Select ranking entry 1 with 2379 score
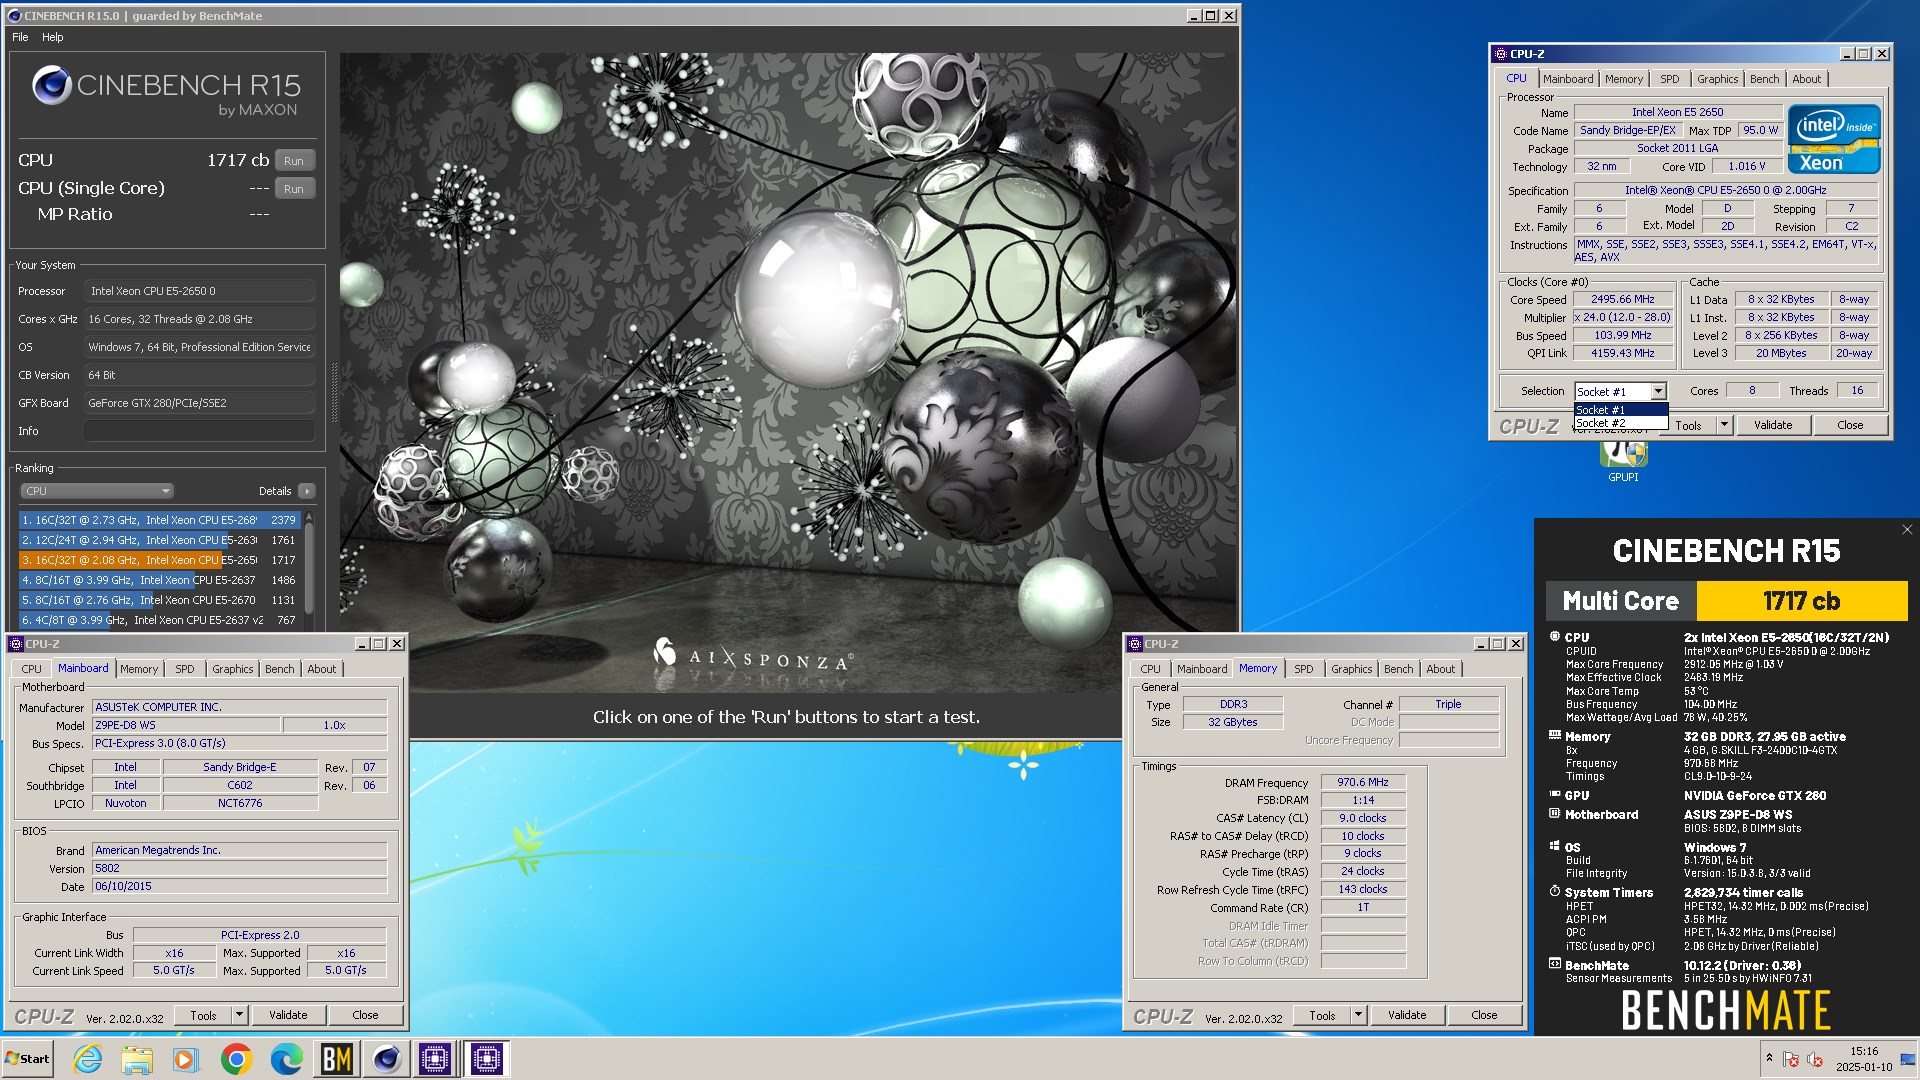Viewport: 1920px width, 1080px height. [160, 520]
